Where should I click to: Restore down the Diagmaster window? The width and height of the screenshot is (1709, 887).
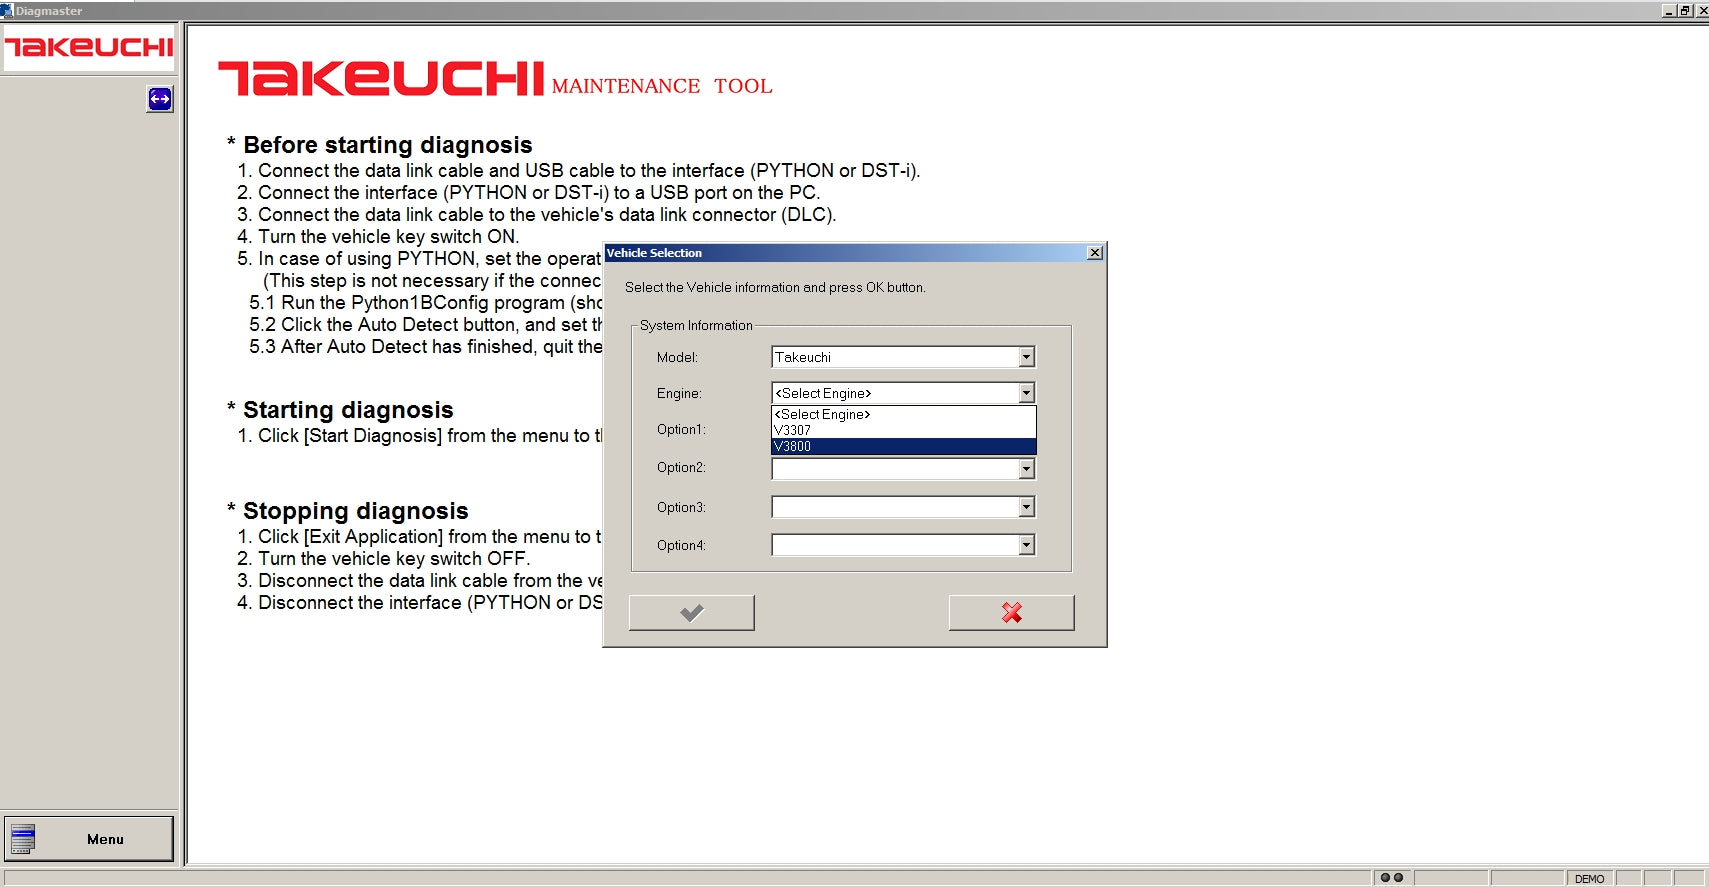pos(1685,10)
